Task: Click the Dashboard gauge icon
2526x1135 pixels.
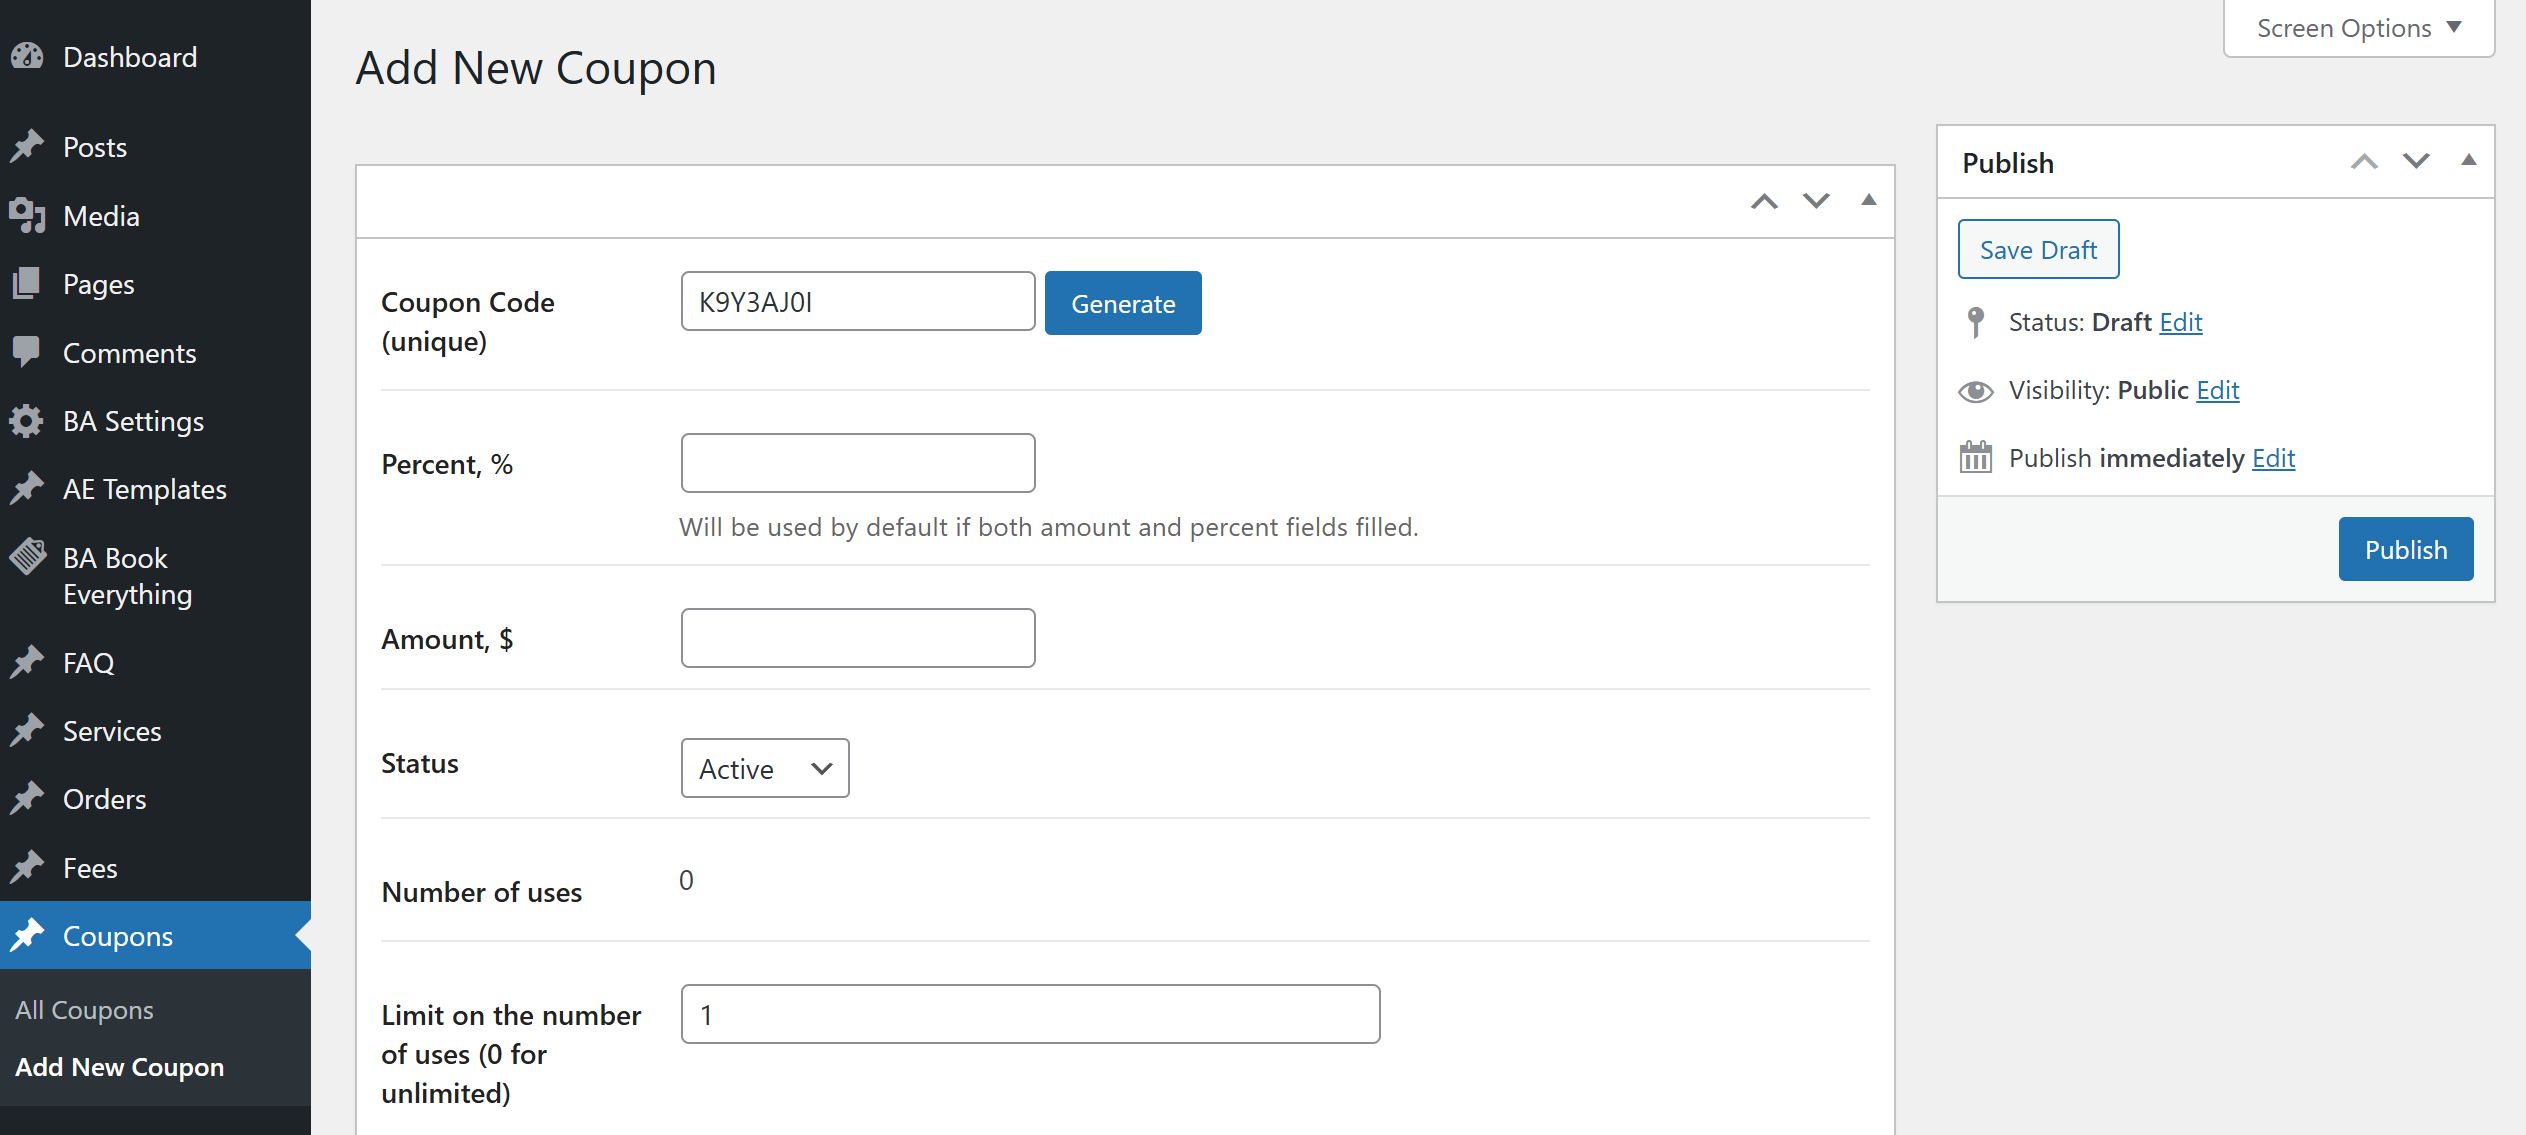Action: (x=27, y=57)
